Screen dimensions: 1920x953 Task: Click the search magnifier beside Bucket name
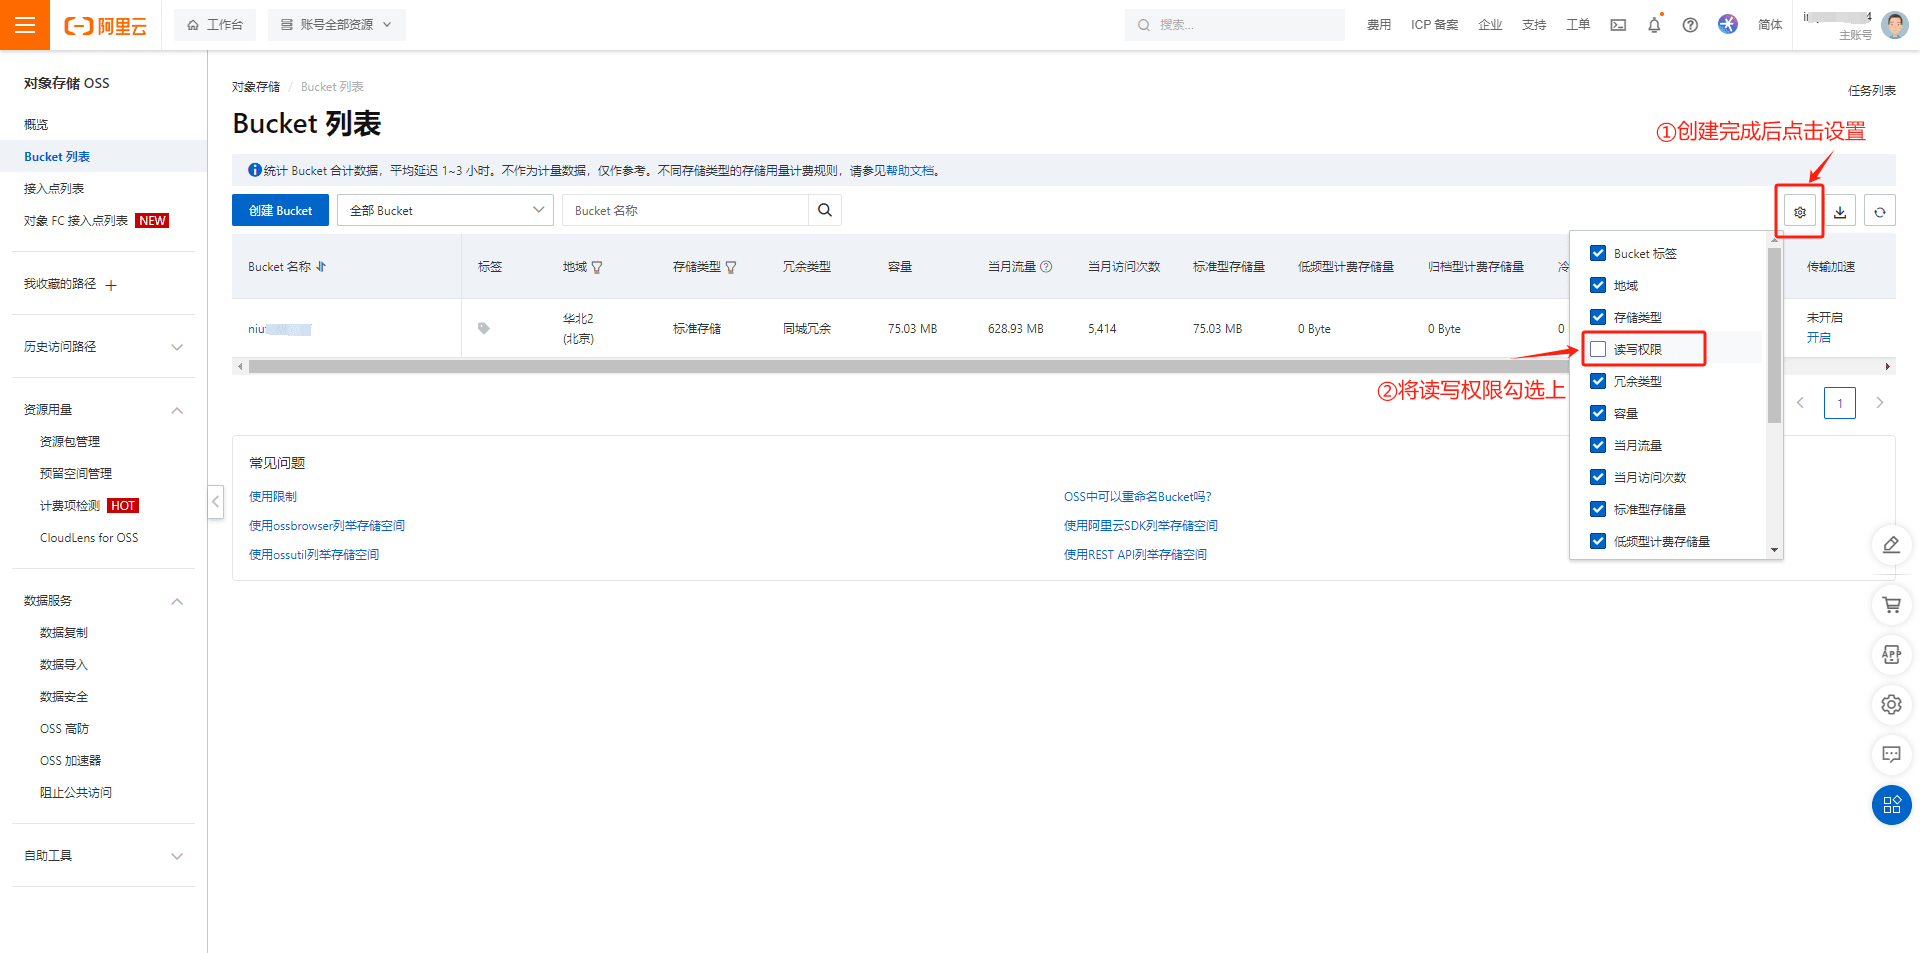point(825,210)
